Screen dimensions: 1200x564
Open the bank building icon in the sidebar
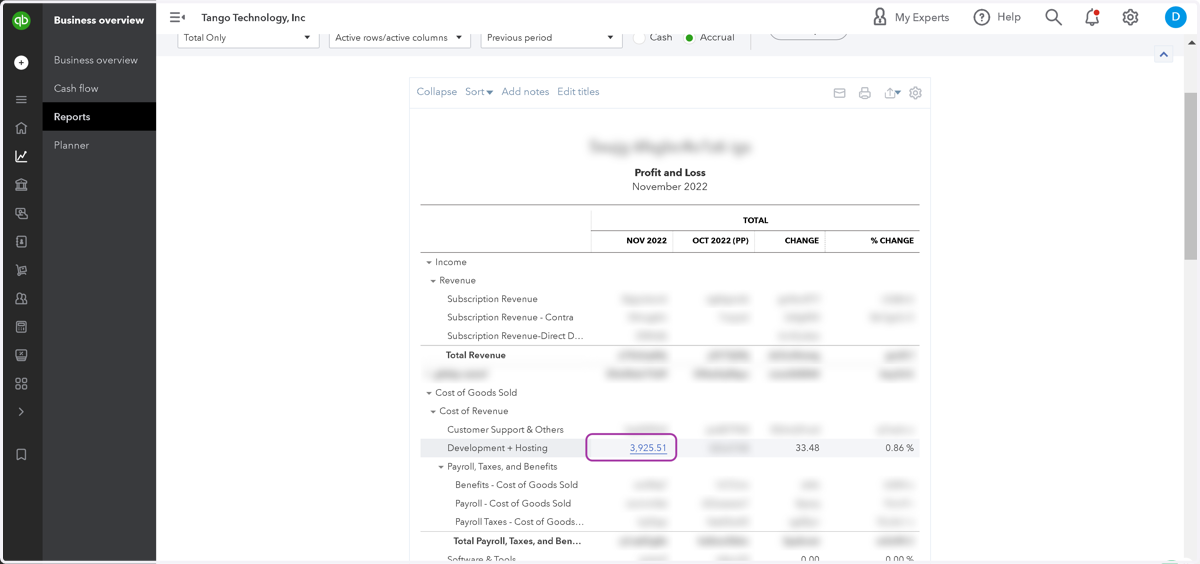pyautogui.click(x=21, y=185)
